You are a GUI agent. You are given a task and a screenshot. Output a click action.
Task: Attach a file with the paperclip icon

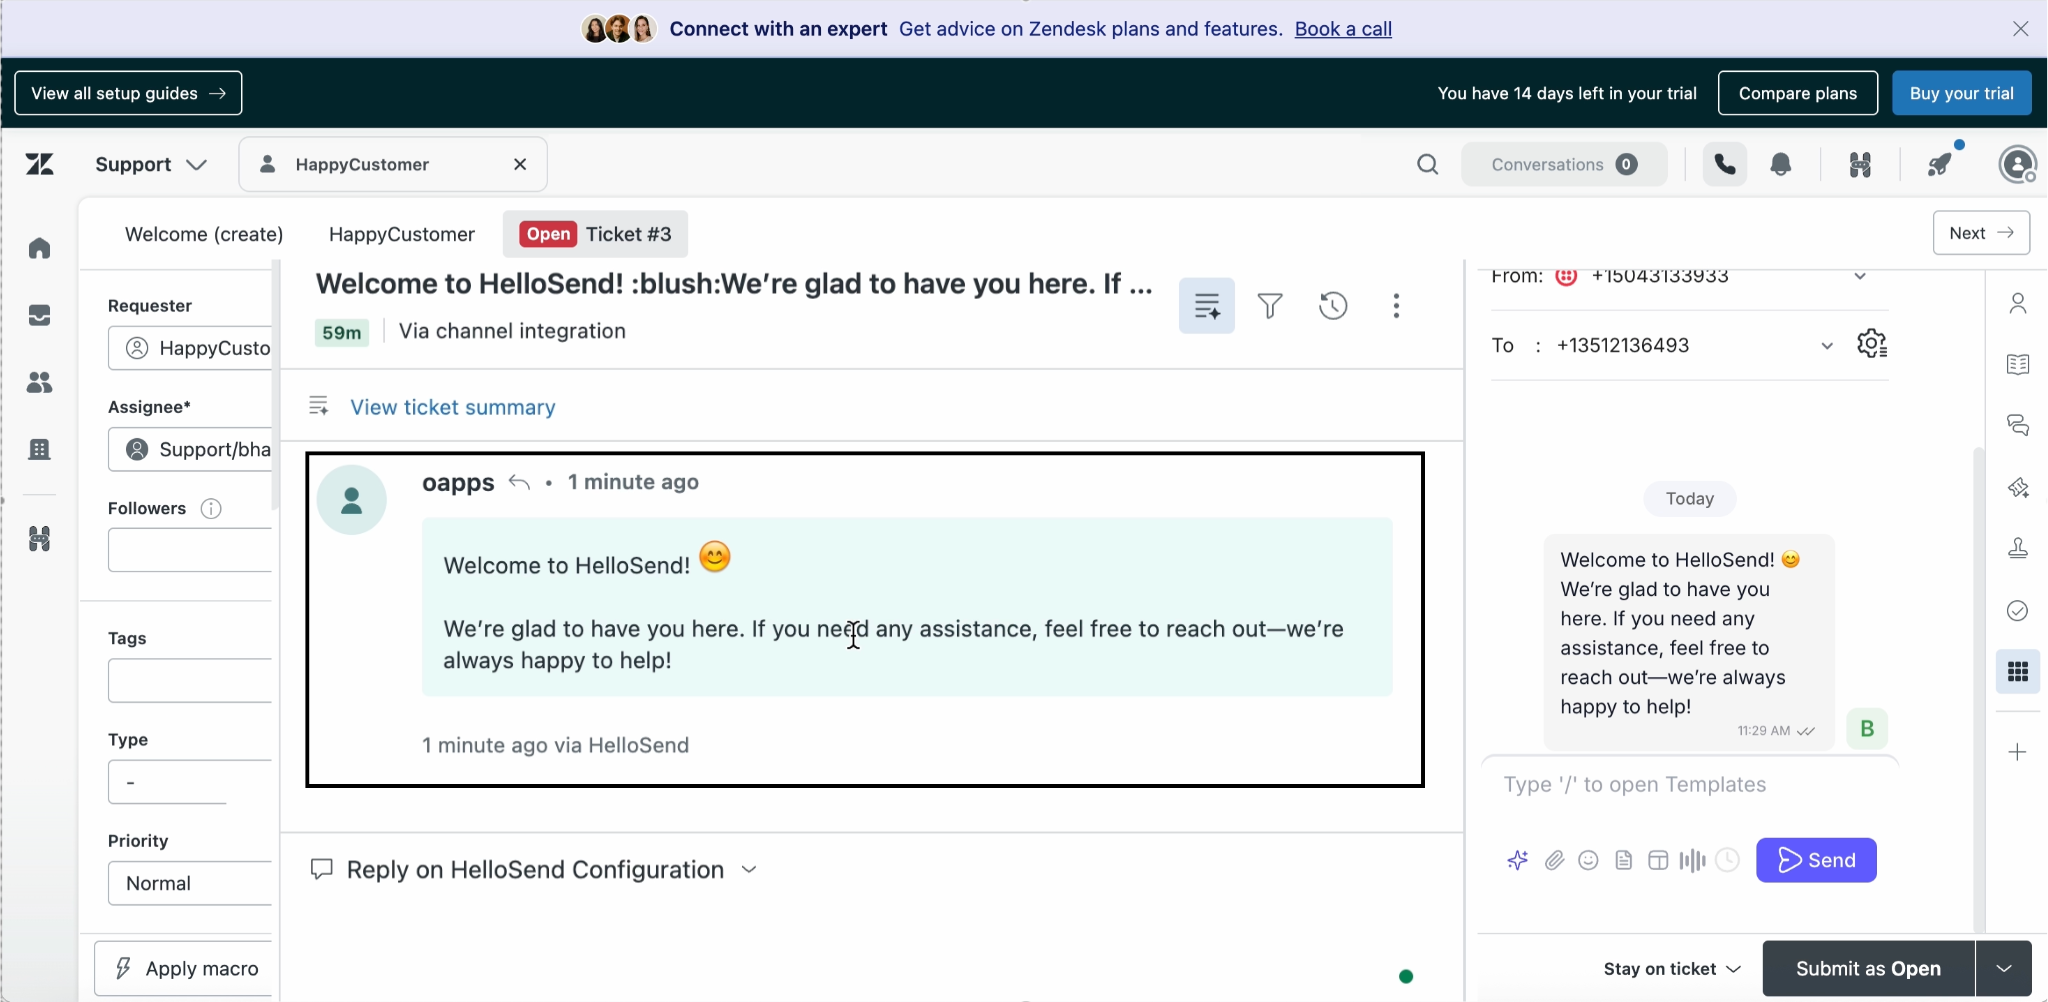click(1554, 860)
